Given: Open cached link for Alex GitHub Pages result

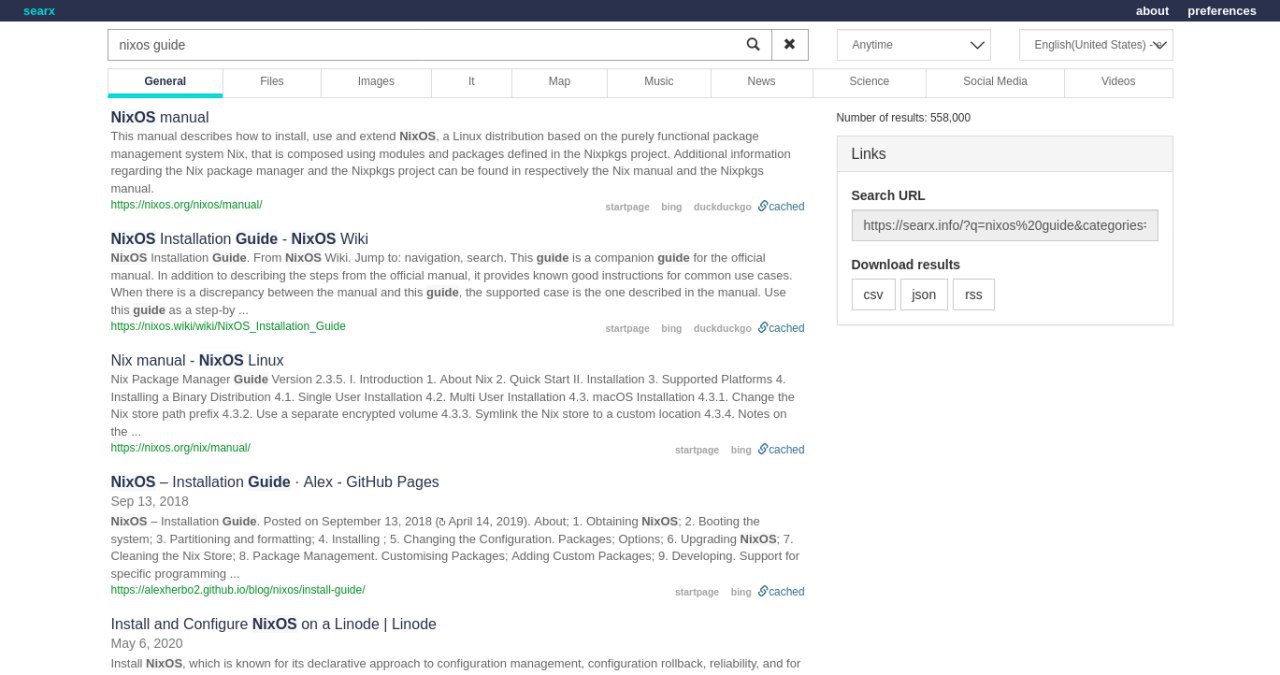Looking at the screenshot, I should pyautogui.click(x=781, y=592).
